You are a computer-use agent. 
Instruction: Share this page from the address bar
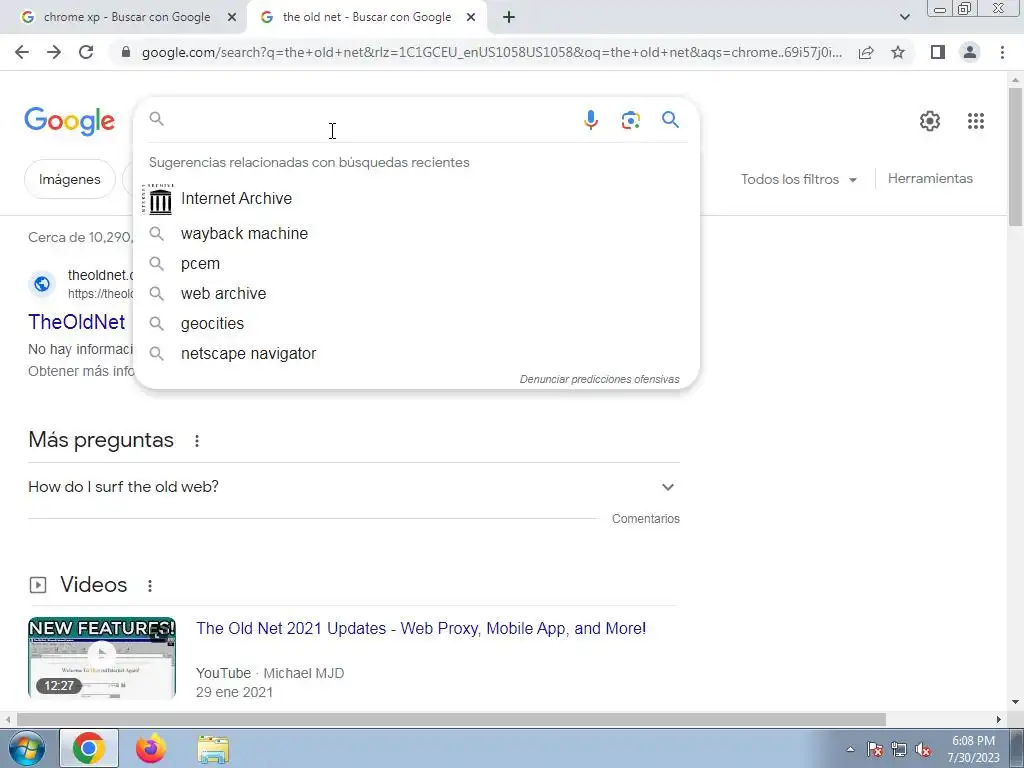(866, 52)
